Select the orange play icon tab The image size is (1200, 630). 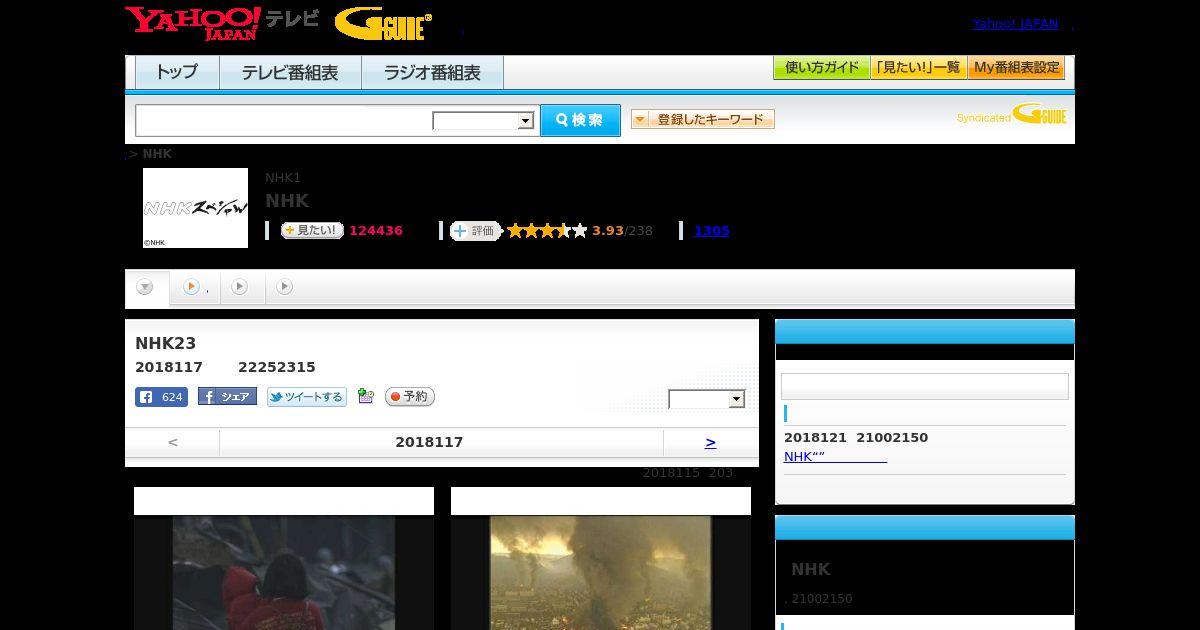click(x=192, y=287)
